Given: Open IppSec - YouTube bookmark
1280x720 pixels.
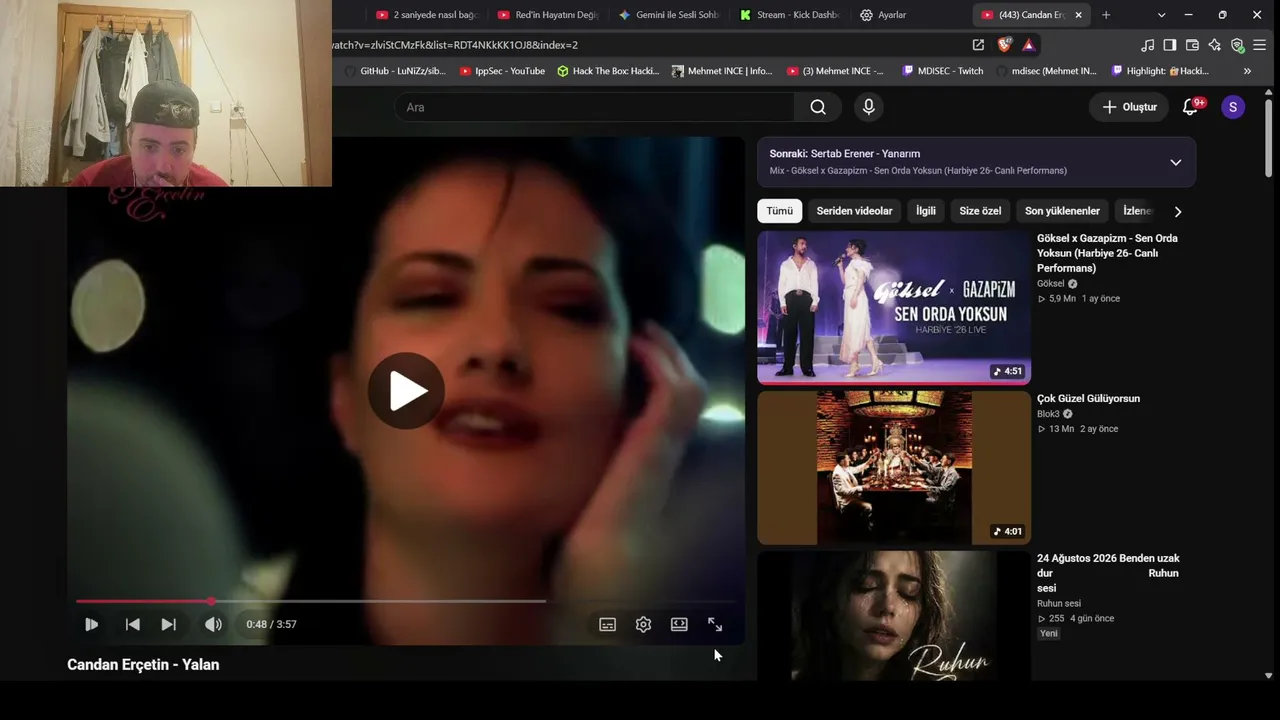Looking at the screenshot, I should (502, 71).
